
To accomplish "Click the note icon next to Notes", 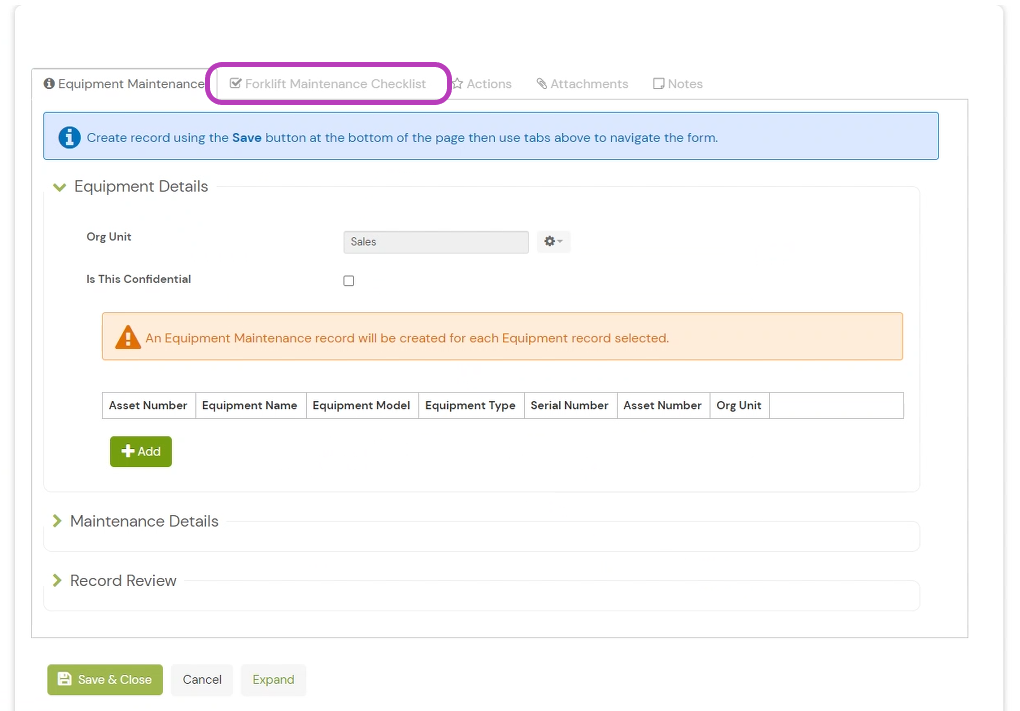I will pos(658,84).
